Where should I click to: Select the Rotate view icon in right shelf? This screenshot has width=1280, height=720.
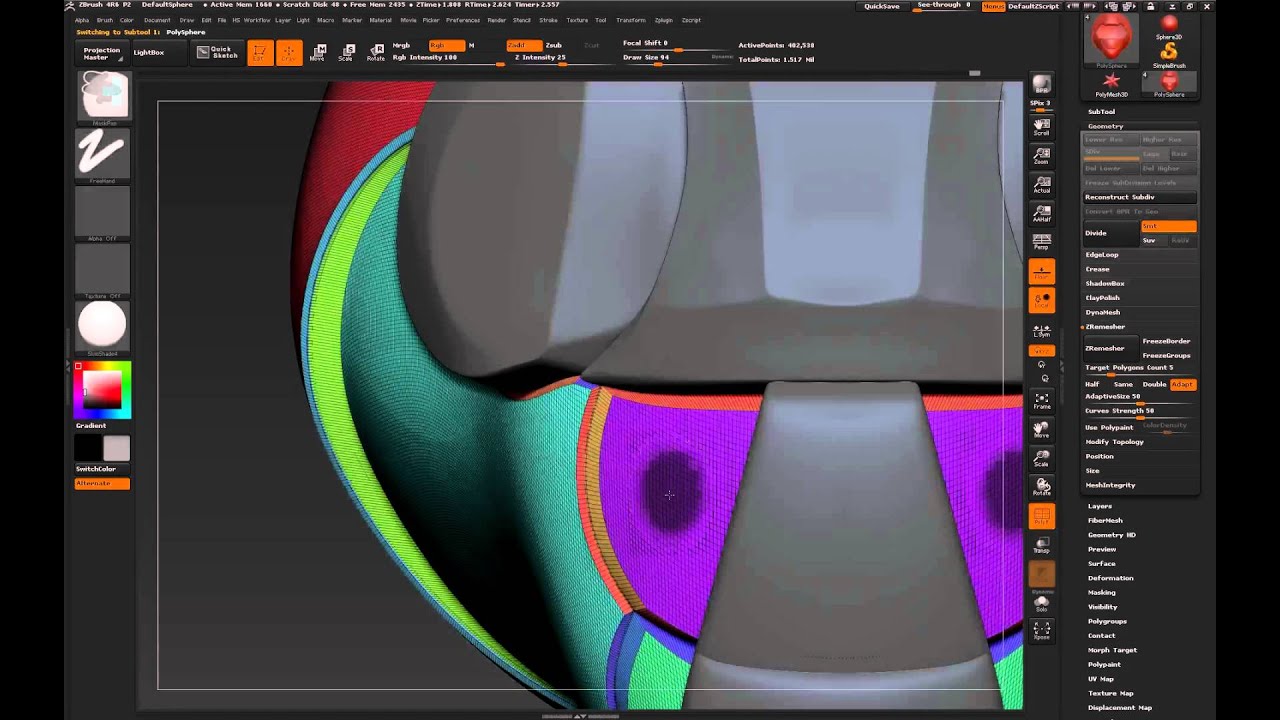coord(1041,488)
